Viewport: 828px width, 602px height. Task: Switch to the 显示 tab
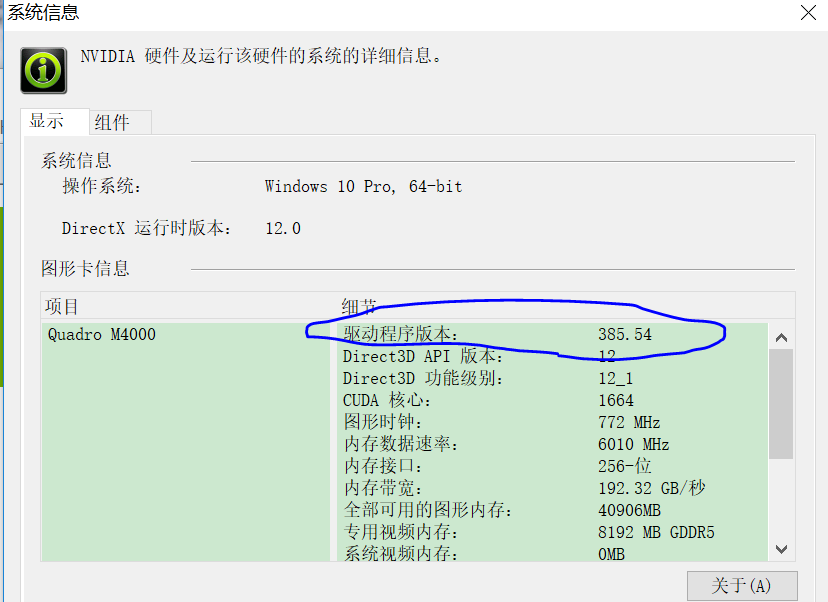pos(55,121)
